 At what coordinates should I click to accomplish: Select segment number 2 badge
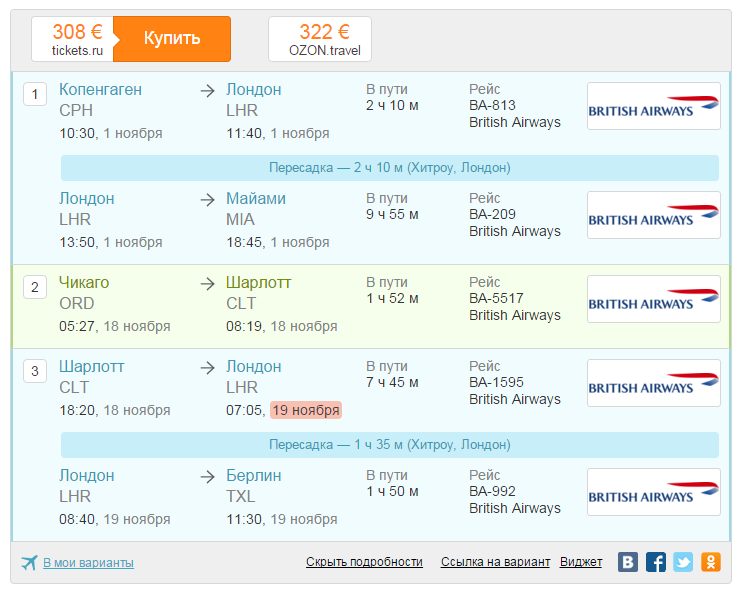click(35, 287)
